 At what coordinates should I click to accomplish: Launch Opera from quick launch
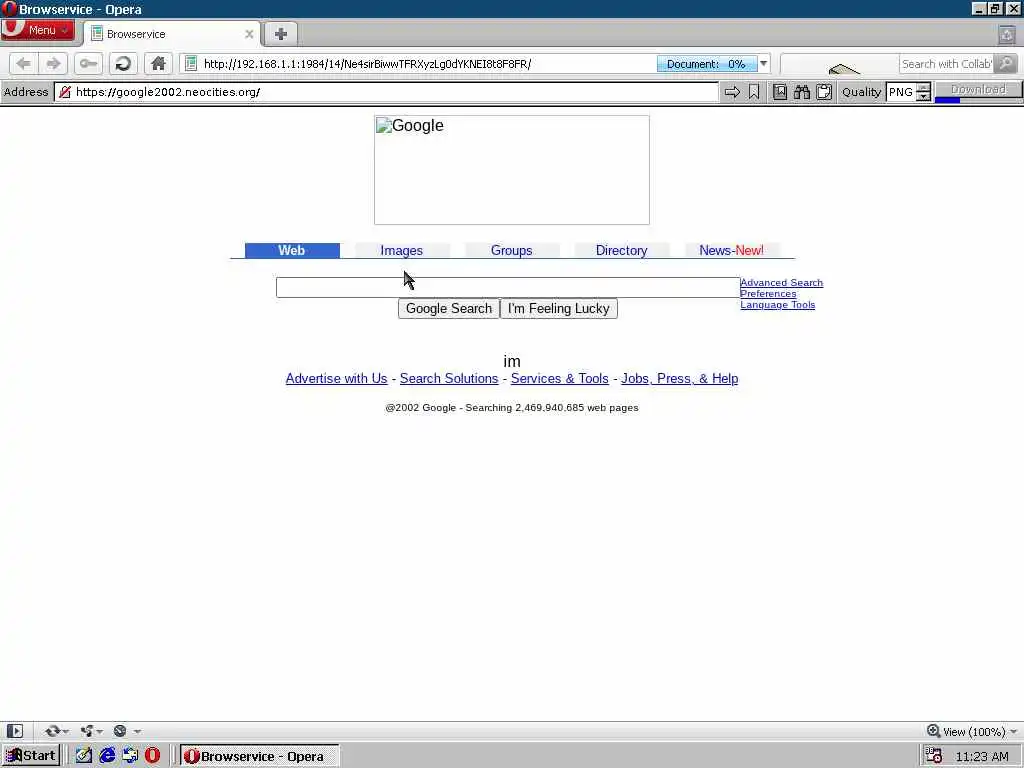point(153,756)
